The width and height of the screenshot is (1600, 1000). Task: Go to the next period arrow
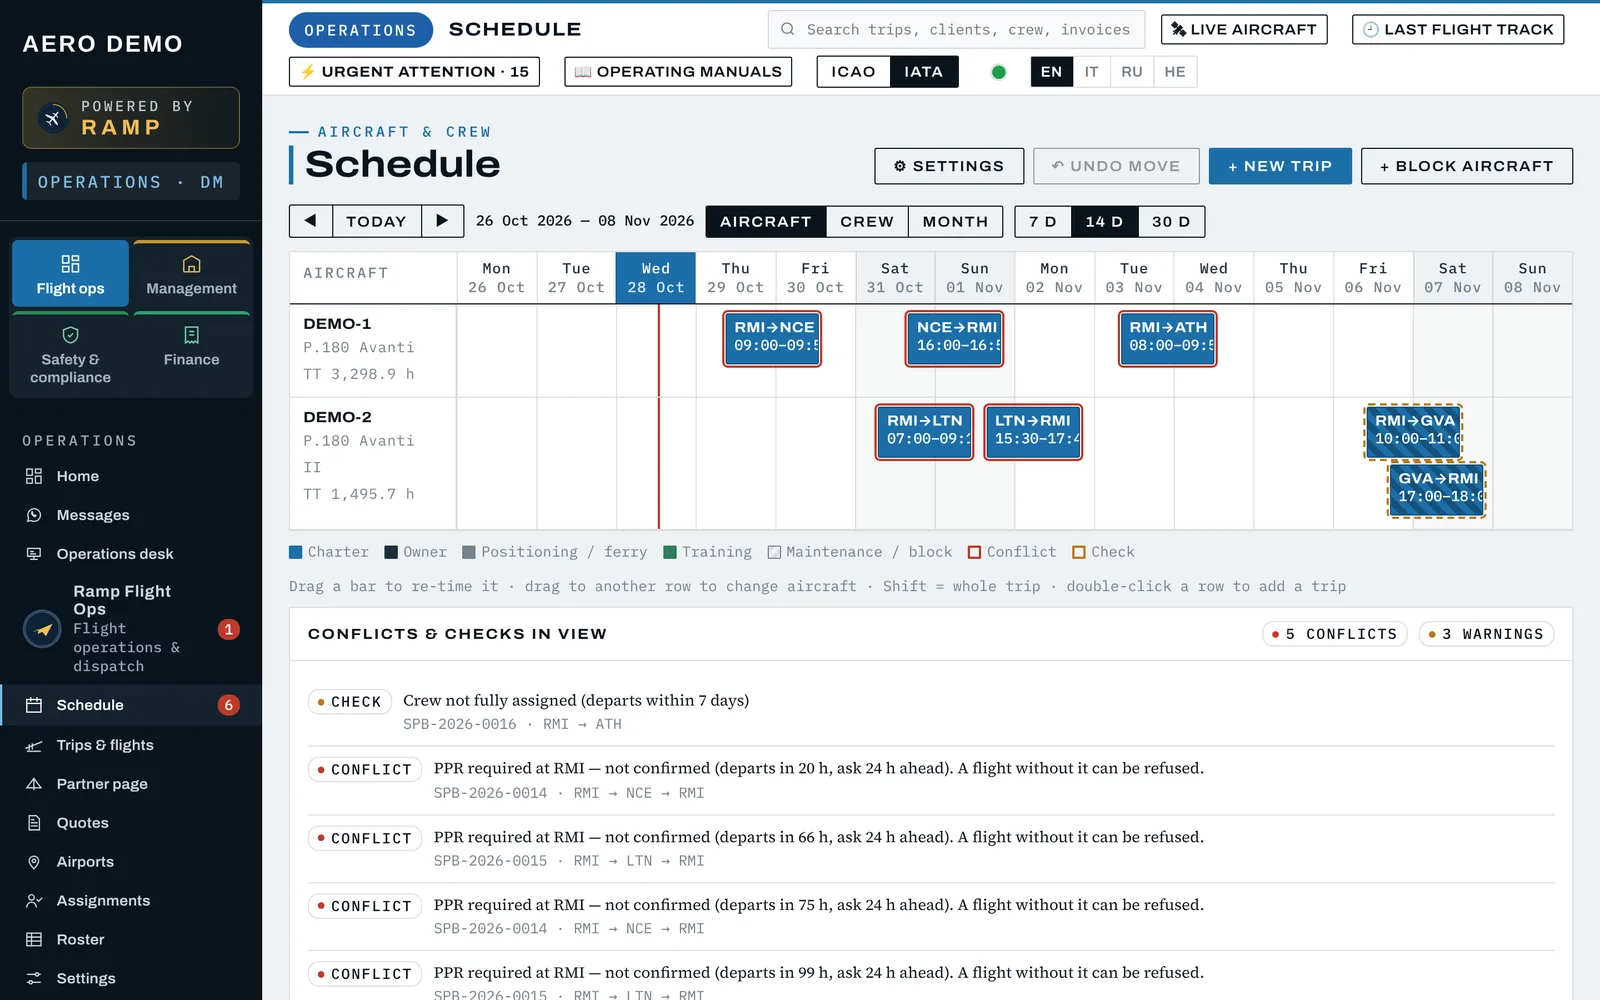tap(442, 221)
